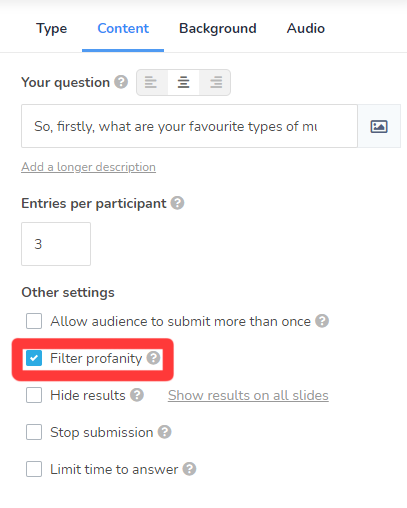Show help for Entries per participant
The image size is (407, 508).
pyautogui.click(x=177, y=203)
